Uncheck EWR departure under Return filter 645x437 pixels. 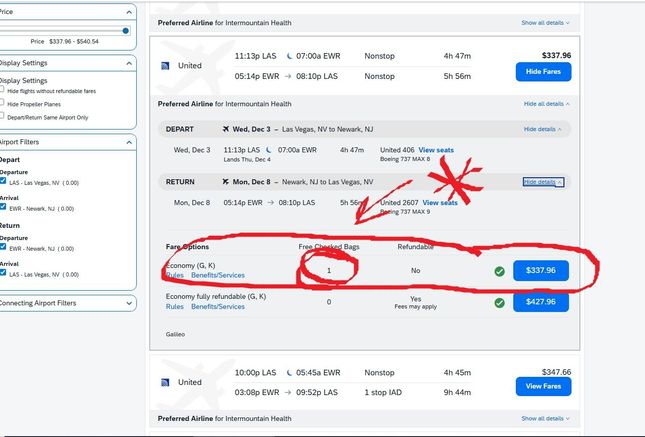pos(2,246)
